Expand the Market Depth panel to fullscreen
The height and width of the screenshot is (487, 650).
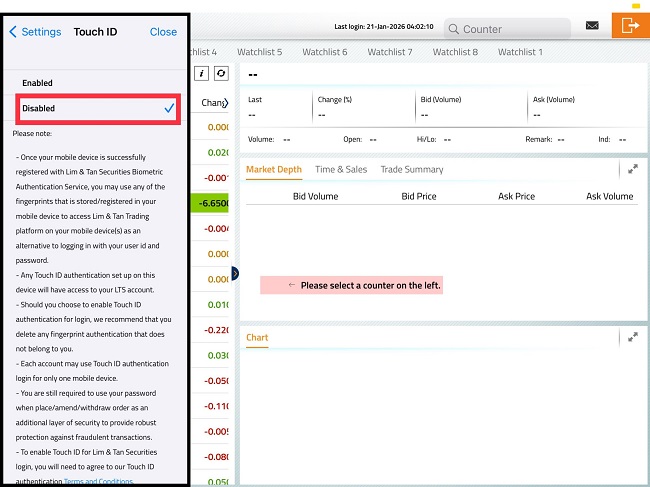[x=633, y=170]
